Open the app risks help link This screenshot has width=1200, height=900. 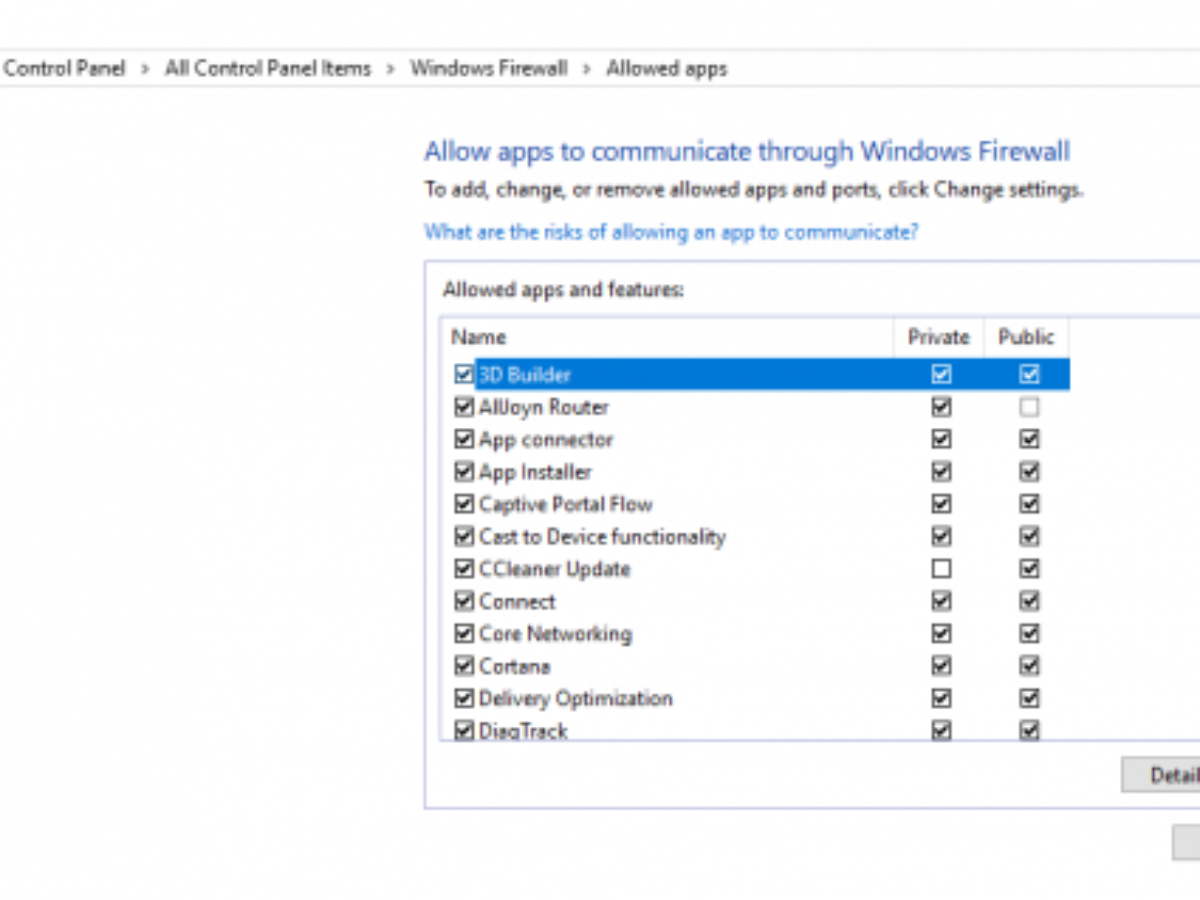point(671,232)
